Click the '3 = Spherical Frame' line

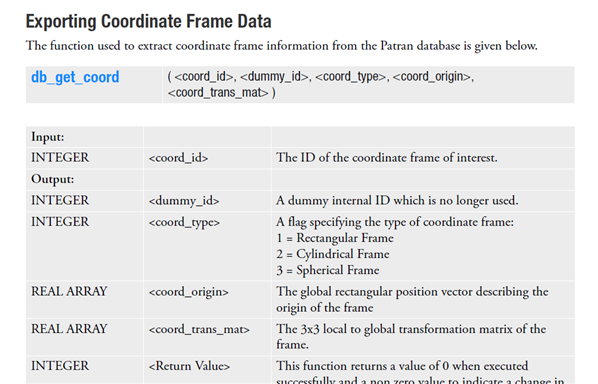(328, 270)
